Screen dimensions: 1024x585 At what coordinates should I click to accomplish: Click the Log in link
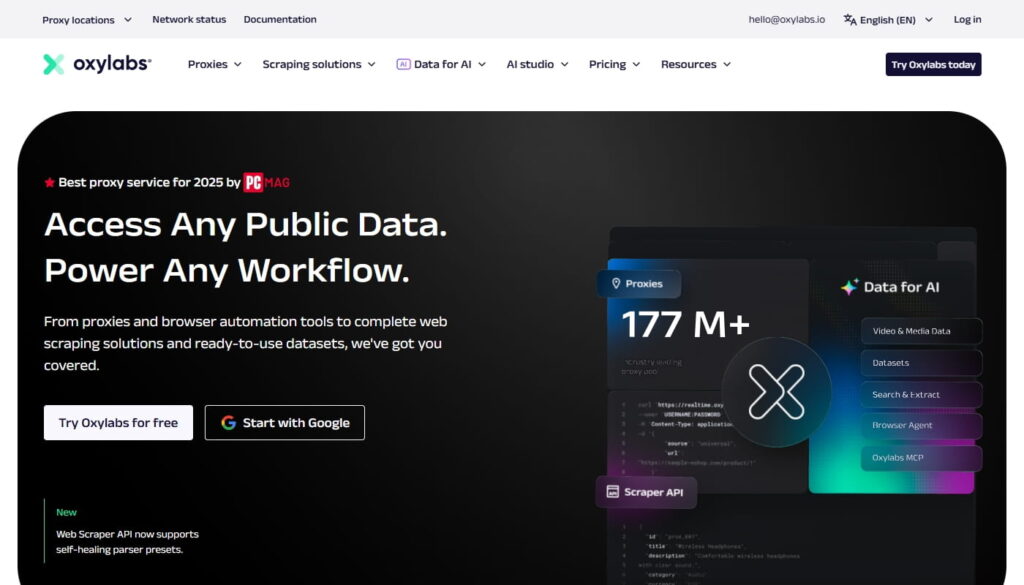click(967, 19)
